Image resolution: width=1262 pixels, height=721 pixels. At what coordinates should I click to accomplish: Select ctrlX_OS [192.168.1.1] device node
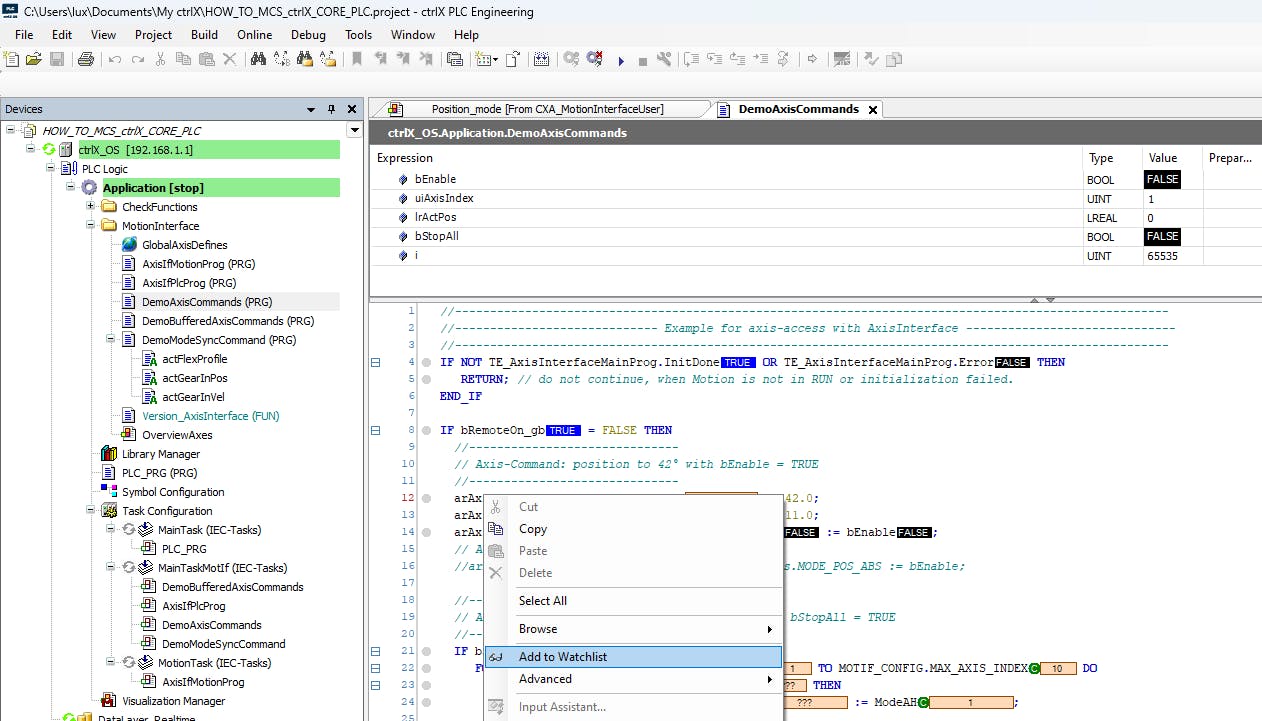coord(135,150)
